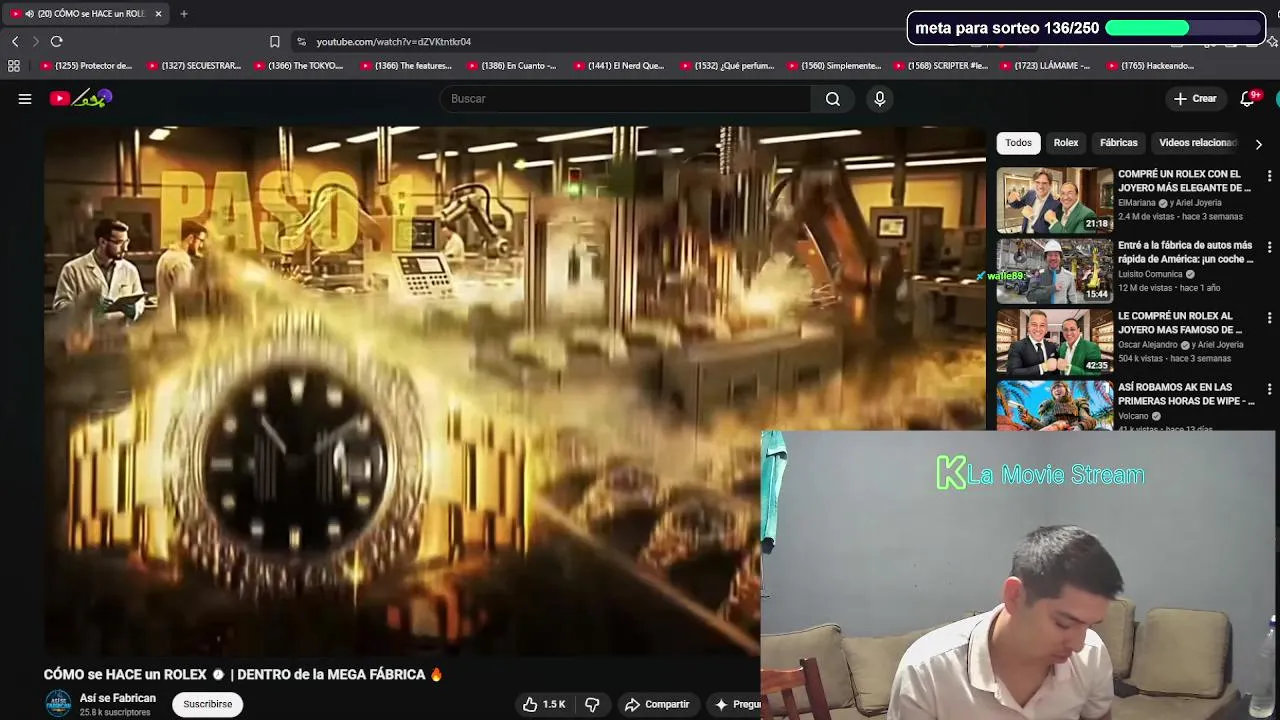Image resolution: width=1280 pixels, height=720 pixels.
Task: Open the Así se Fabrican channel avatar
Action: 58,704
